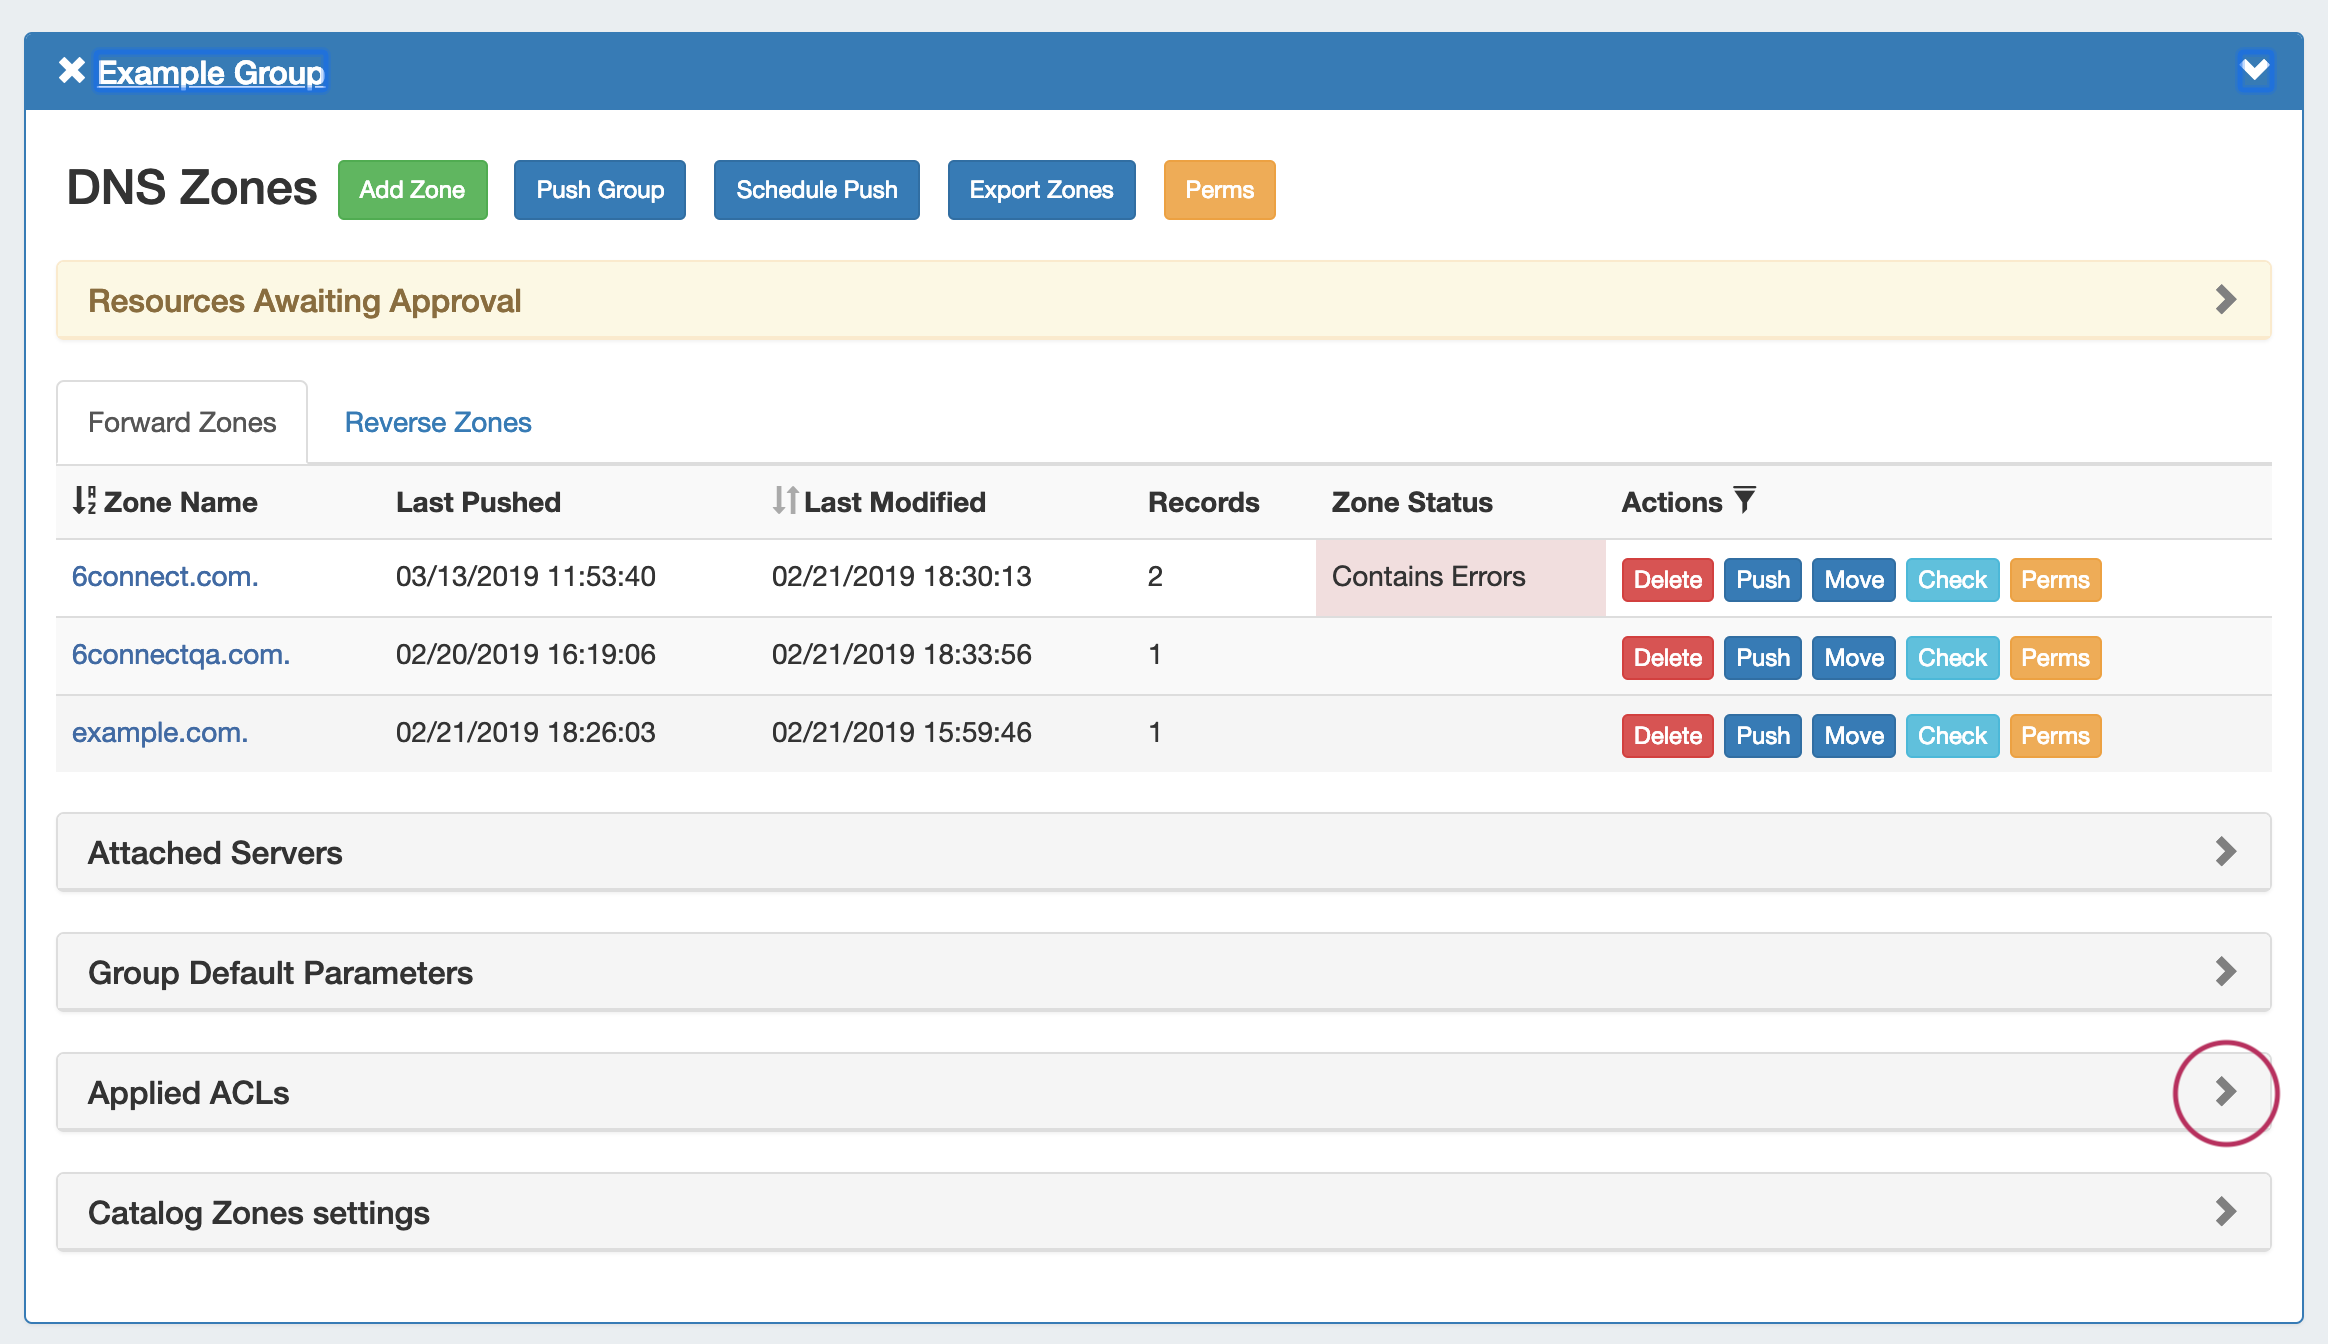2328x1344 pixels.
Task: Expand Catalog Zones settings panel
Action: [x=2225, y=1212]
